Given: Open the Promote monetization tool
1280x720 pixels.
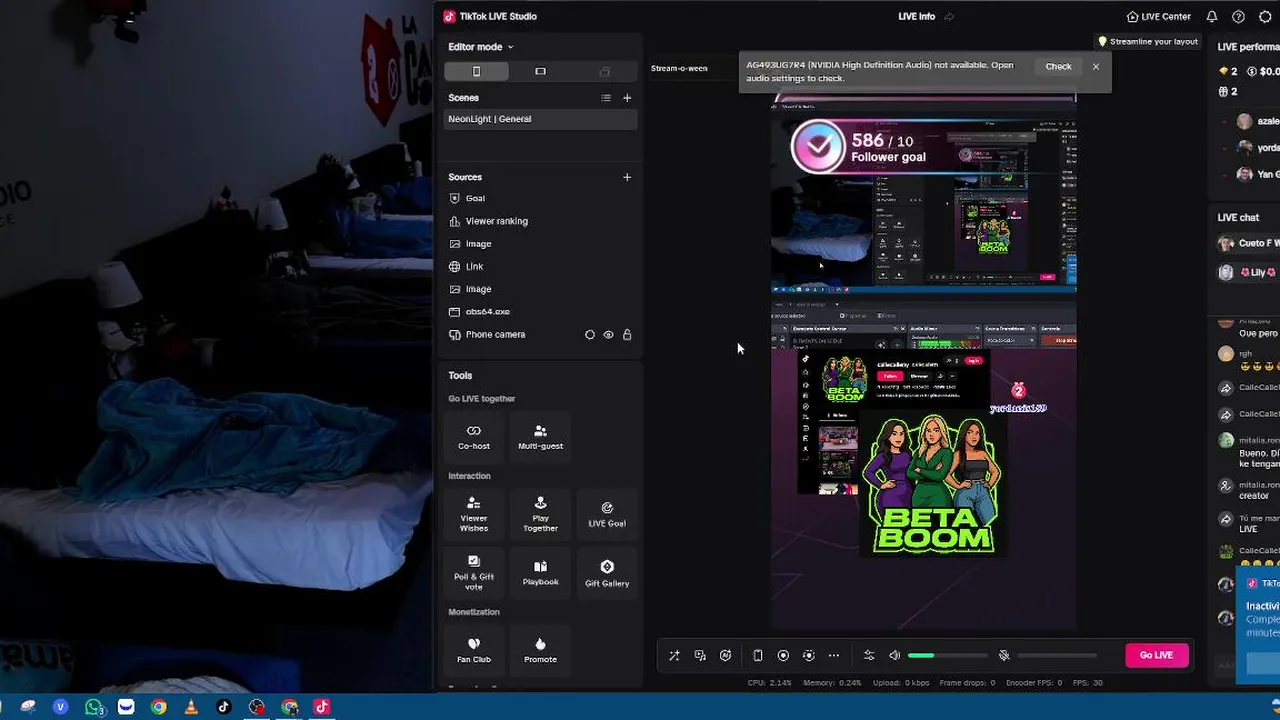Looking at the screenshot, I should tap(540, 649).
